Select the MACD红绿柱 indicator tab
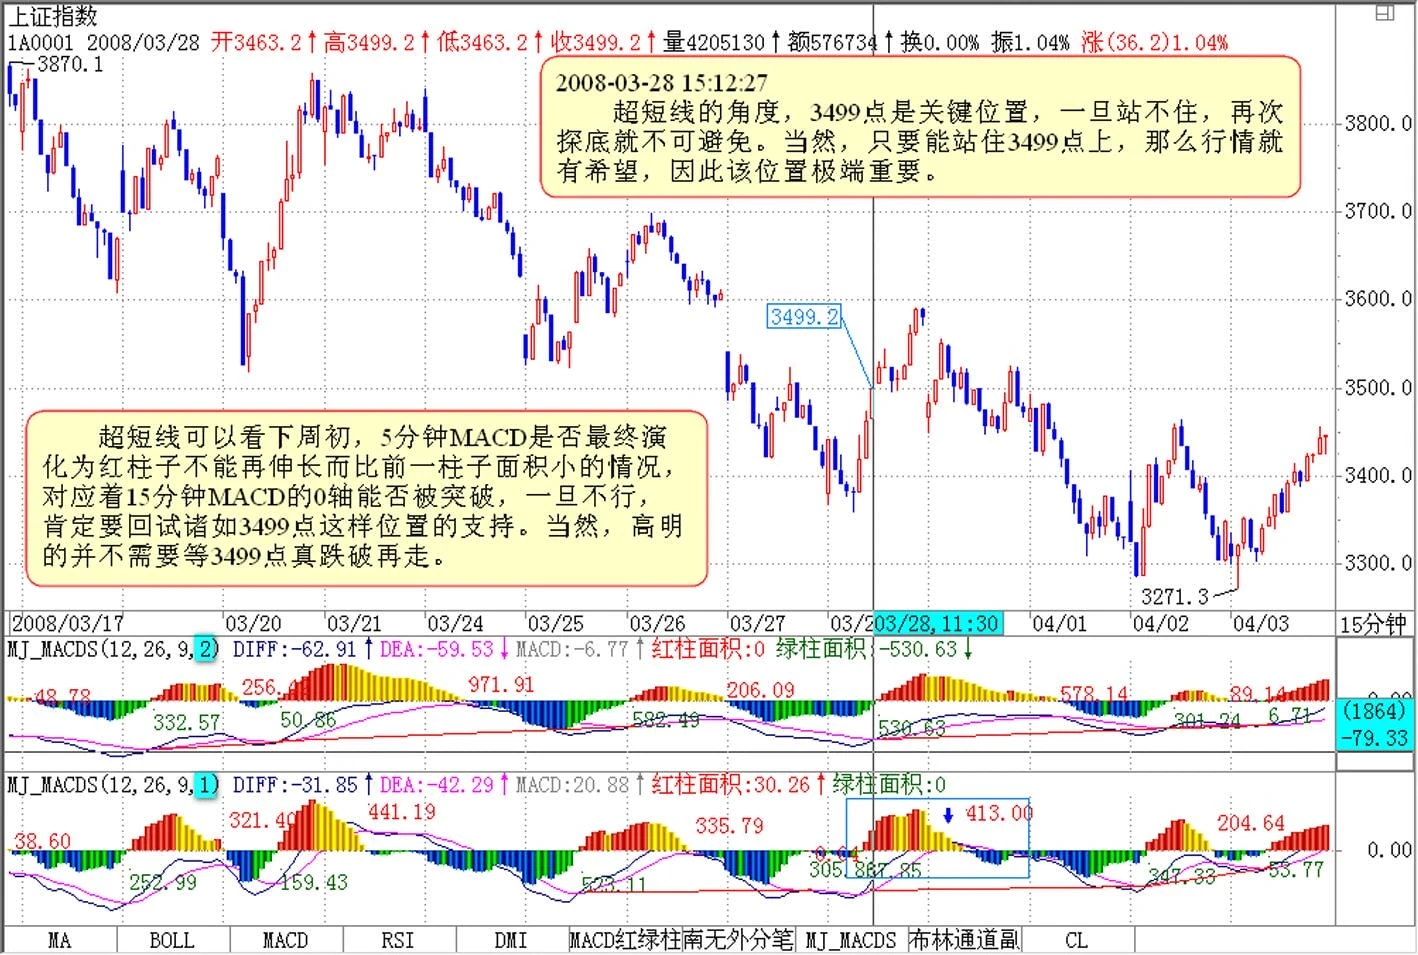This screenshot has width=1418, height=955. pos(624,940)
